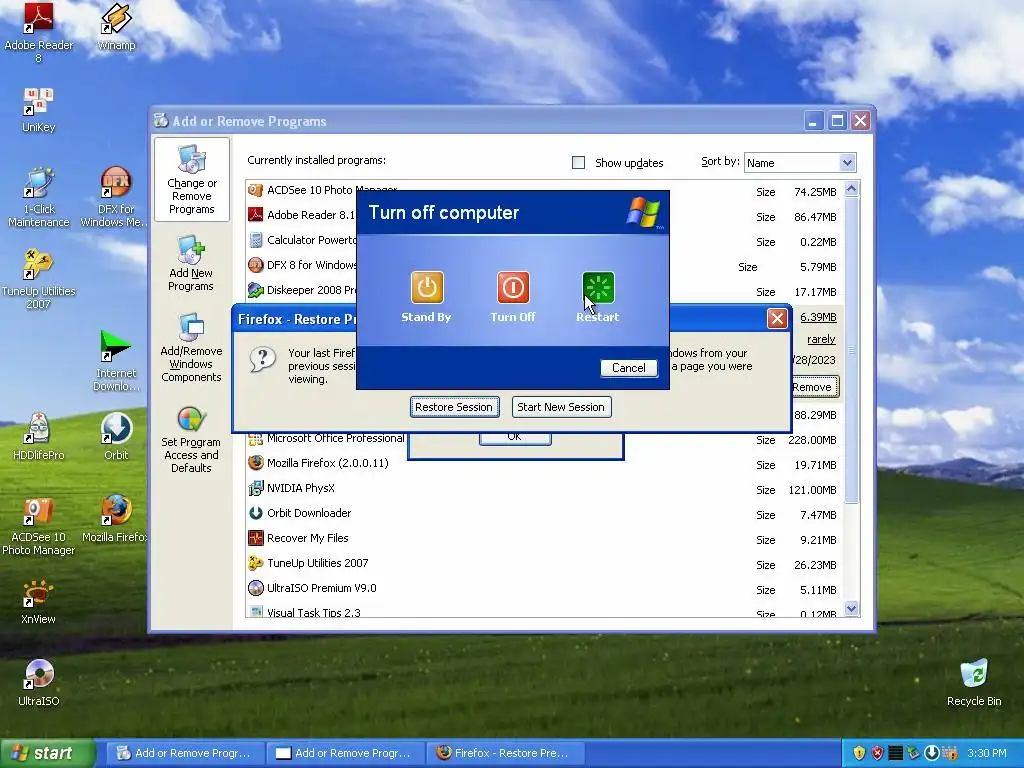Open Orbit desktop shortcut

(x=116, y=436)
